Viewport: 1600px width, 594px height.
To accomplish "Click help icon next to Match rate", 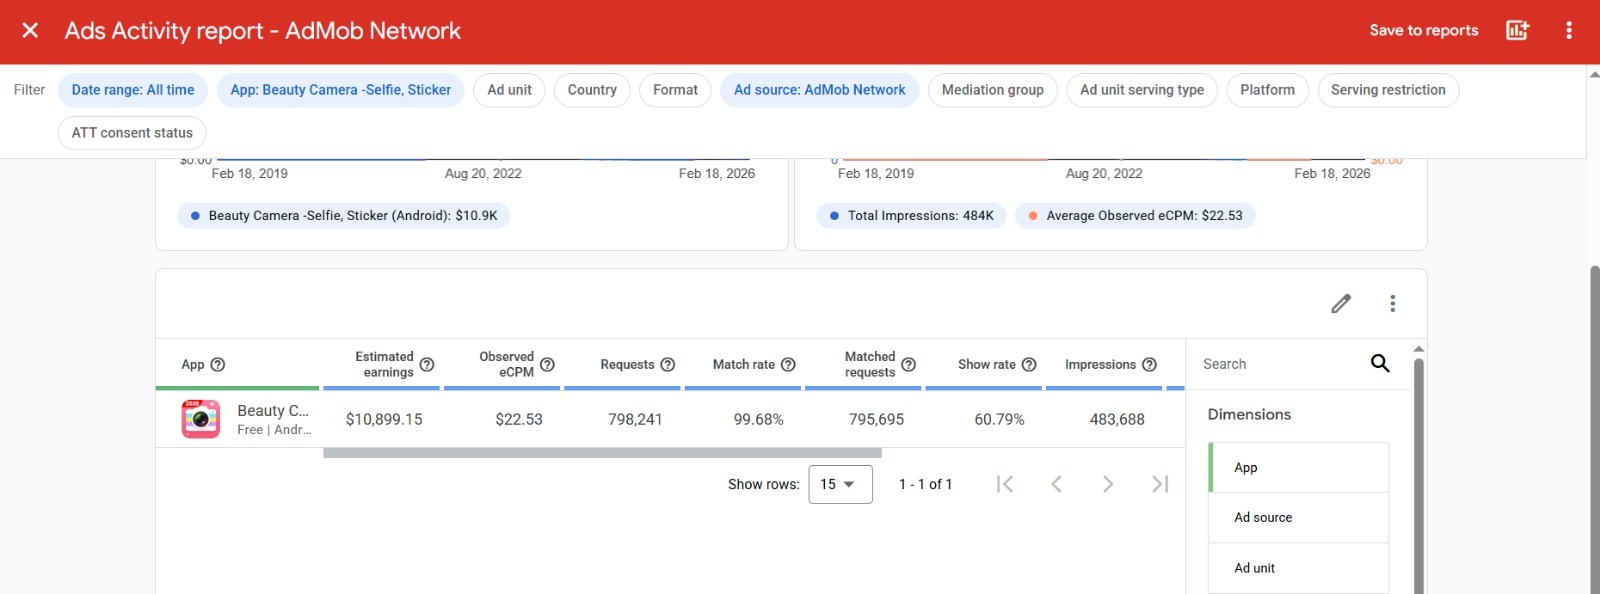I will coord(788,365).
